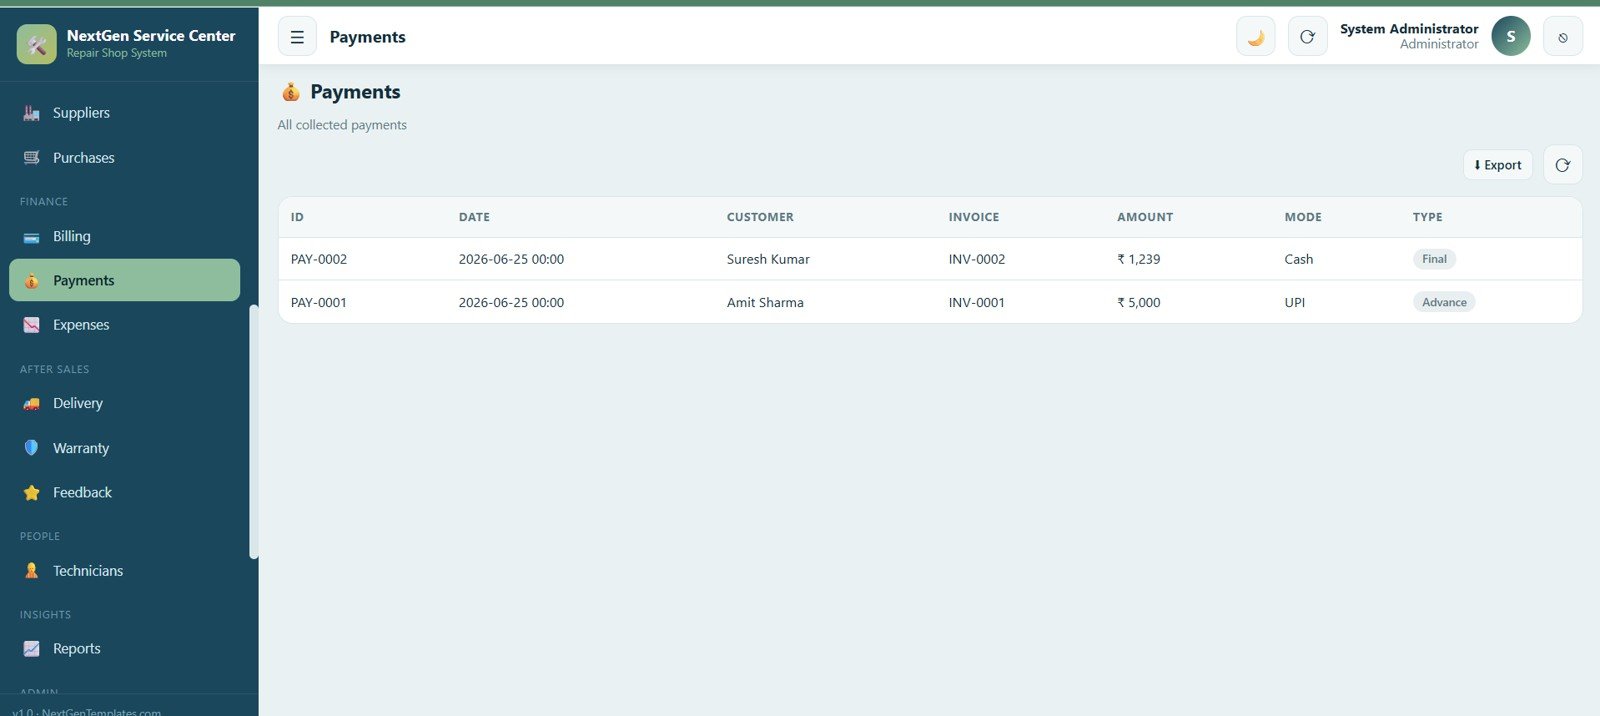Click the Delivery truck icon in sidebar
Image resolution: width=1600 pixels, height=716 pixels.
(x=32, y=404)
